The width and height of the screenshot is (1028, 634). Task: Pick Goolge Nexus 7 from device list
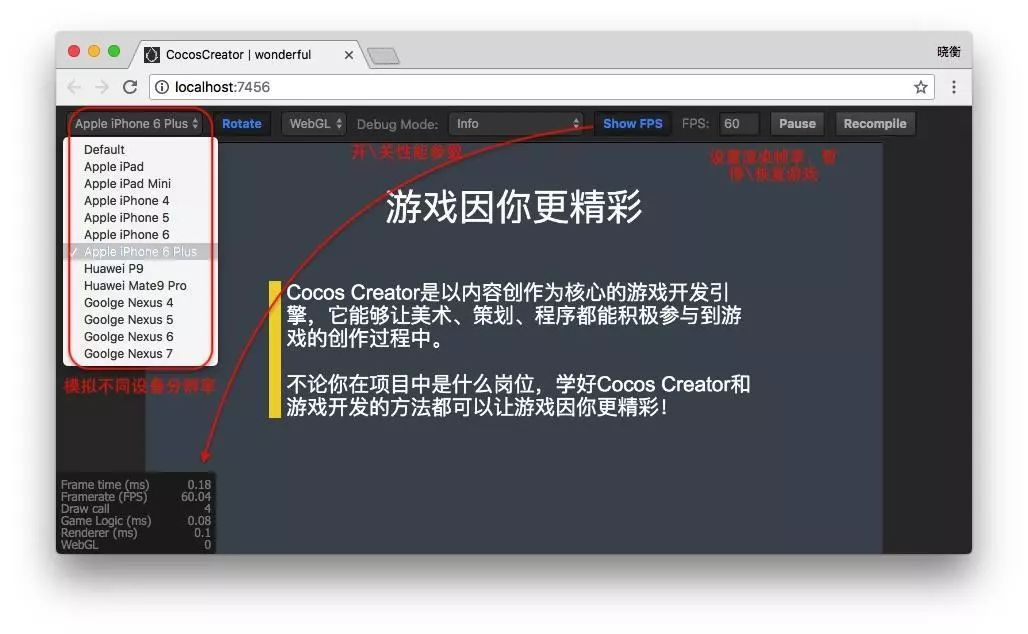[140, 354]
